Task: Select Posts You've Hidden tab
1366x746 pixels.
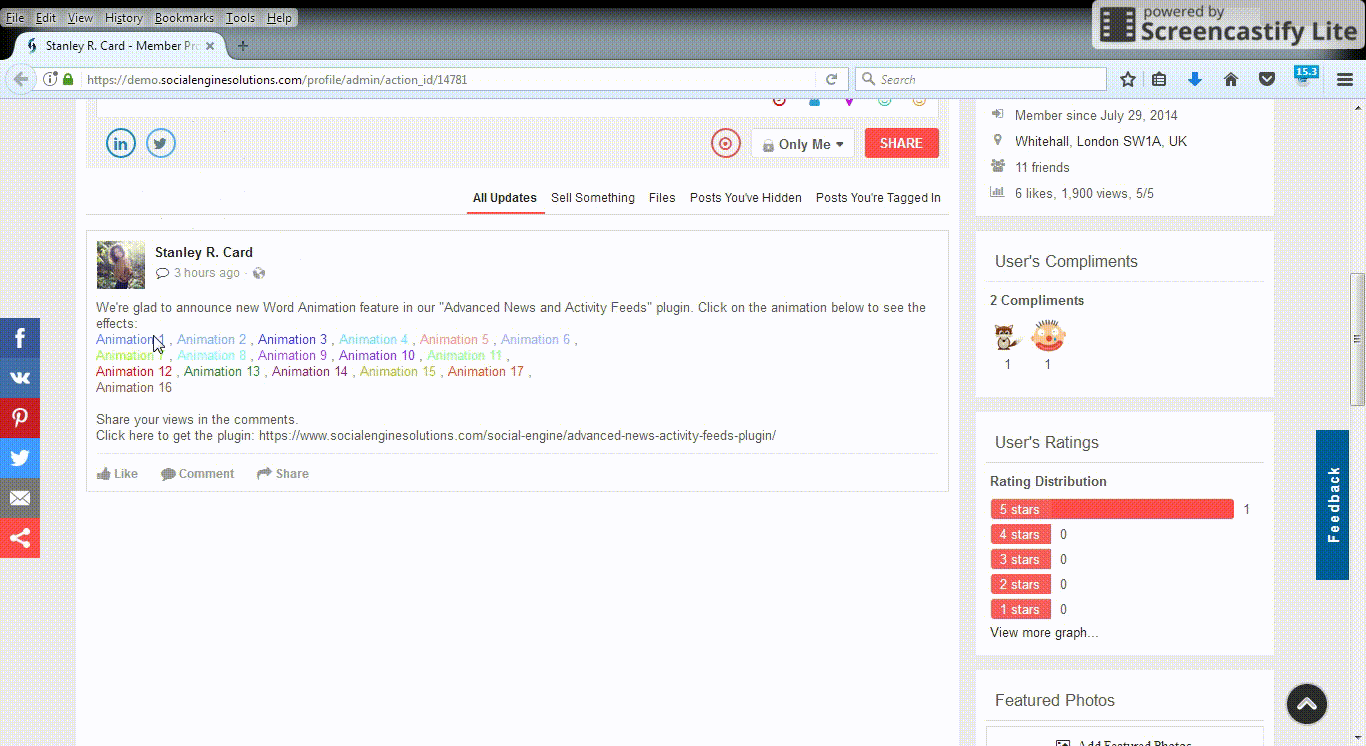Action: (745, 198)
